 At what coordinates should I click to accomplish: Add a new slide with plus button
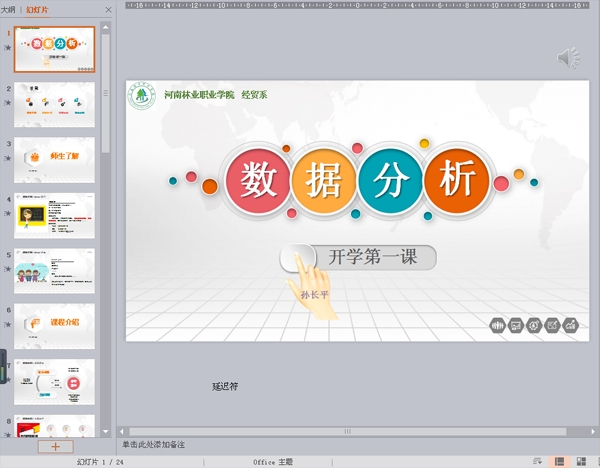tap(55, 447)
